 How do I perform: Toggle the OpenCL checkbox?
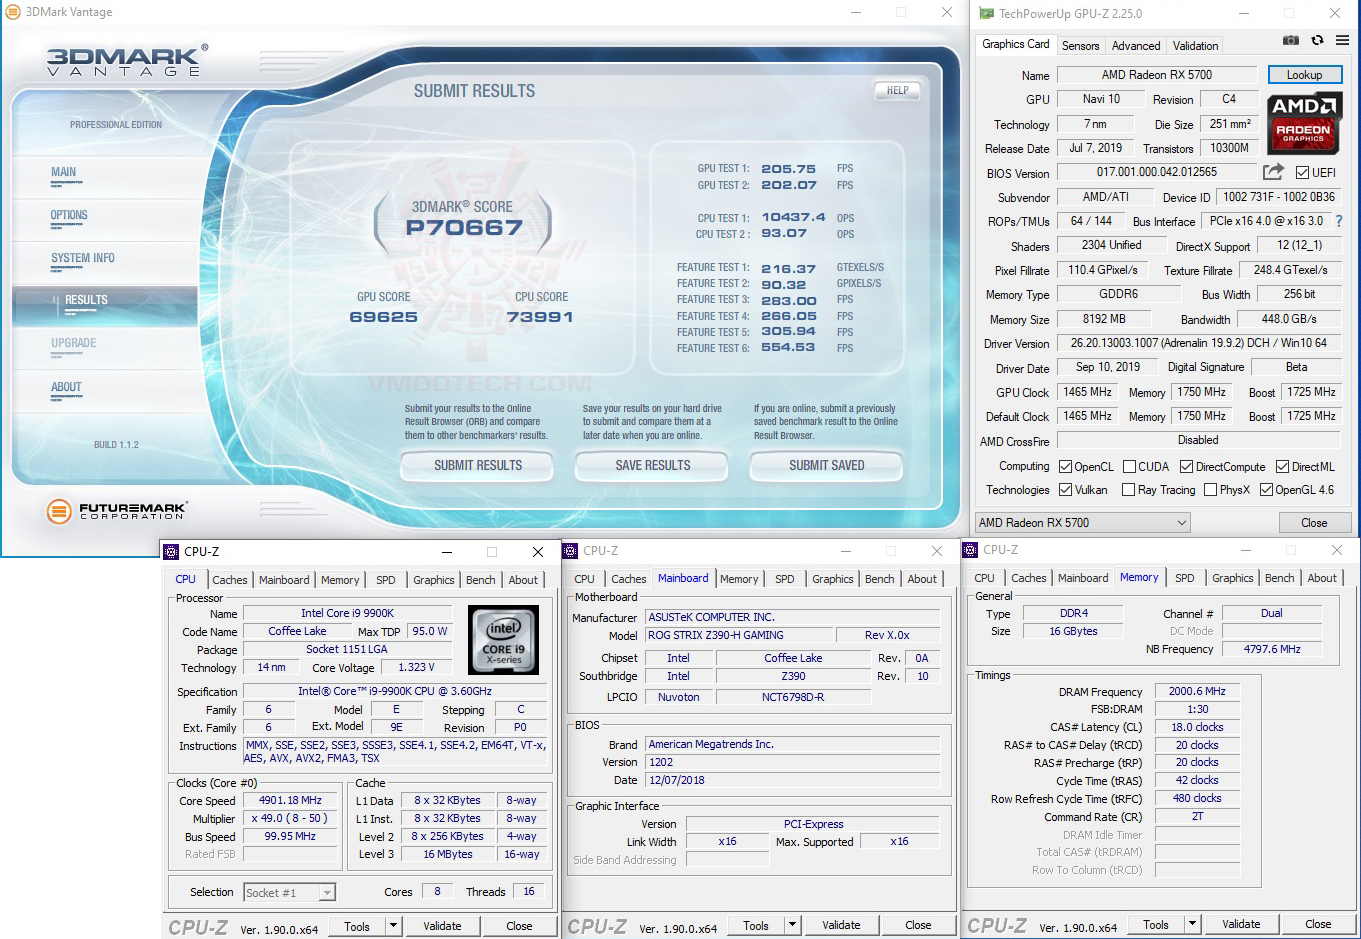click(1065, 466)
